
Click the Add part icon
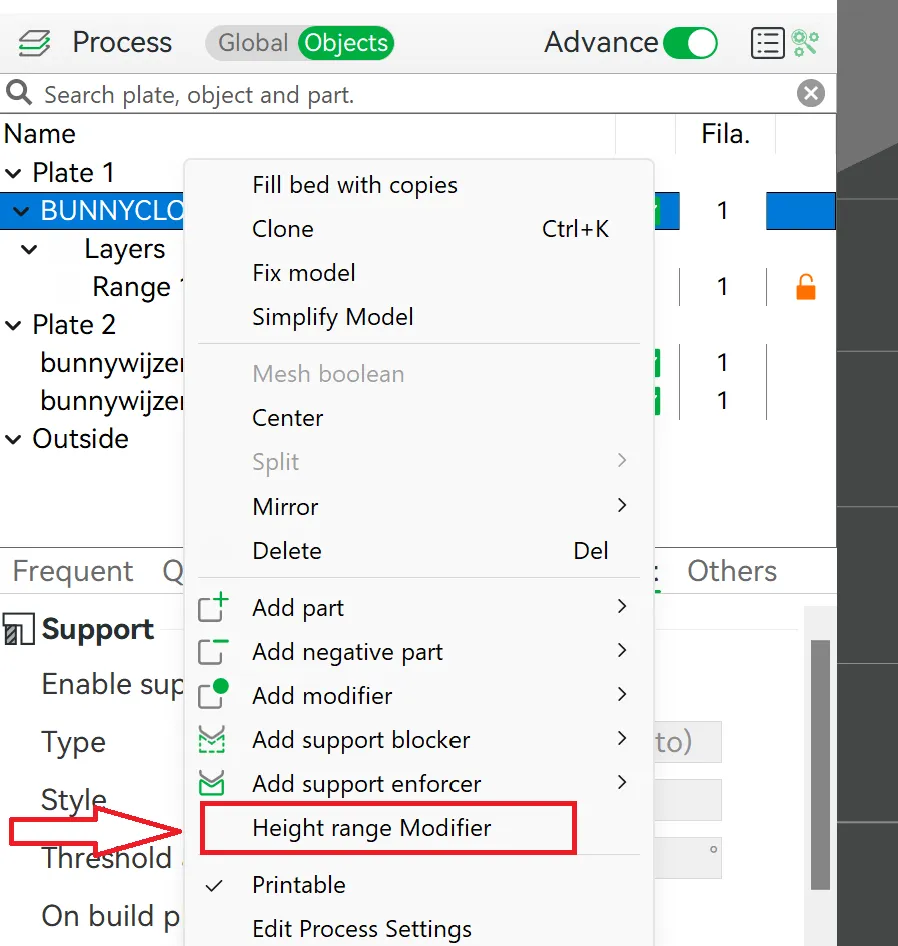[x=213, y=608]
